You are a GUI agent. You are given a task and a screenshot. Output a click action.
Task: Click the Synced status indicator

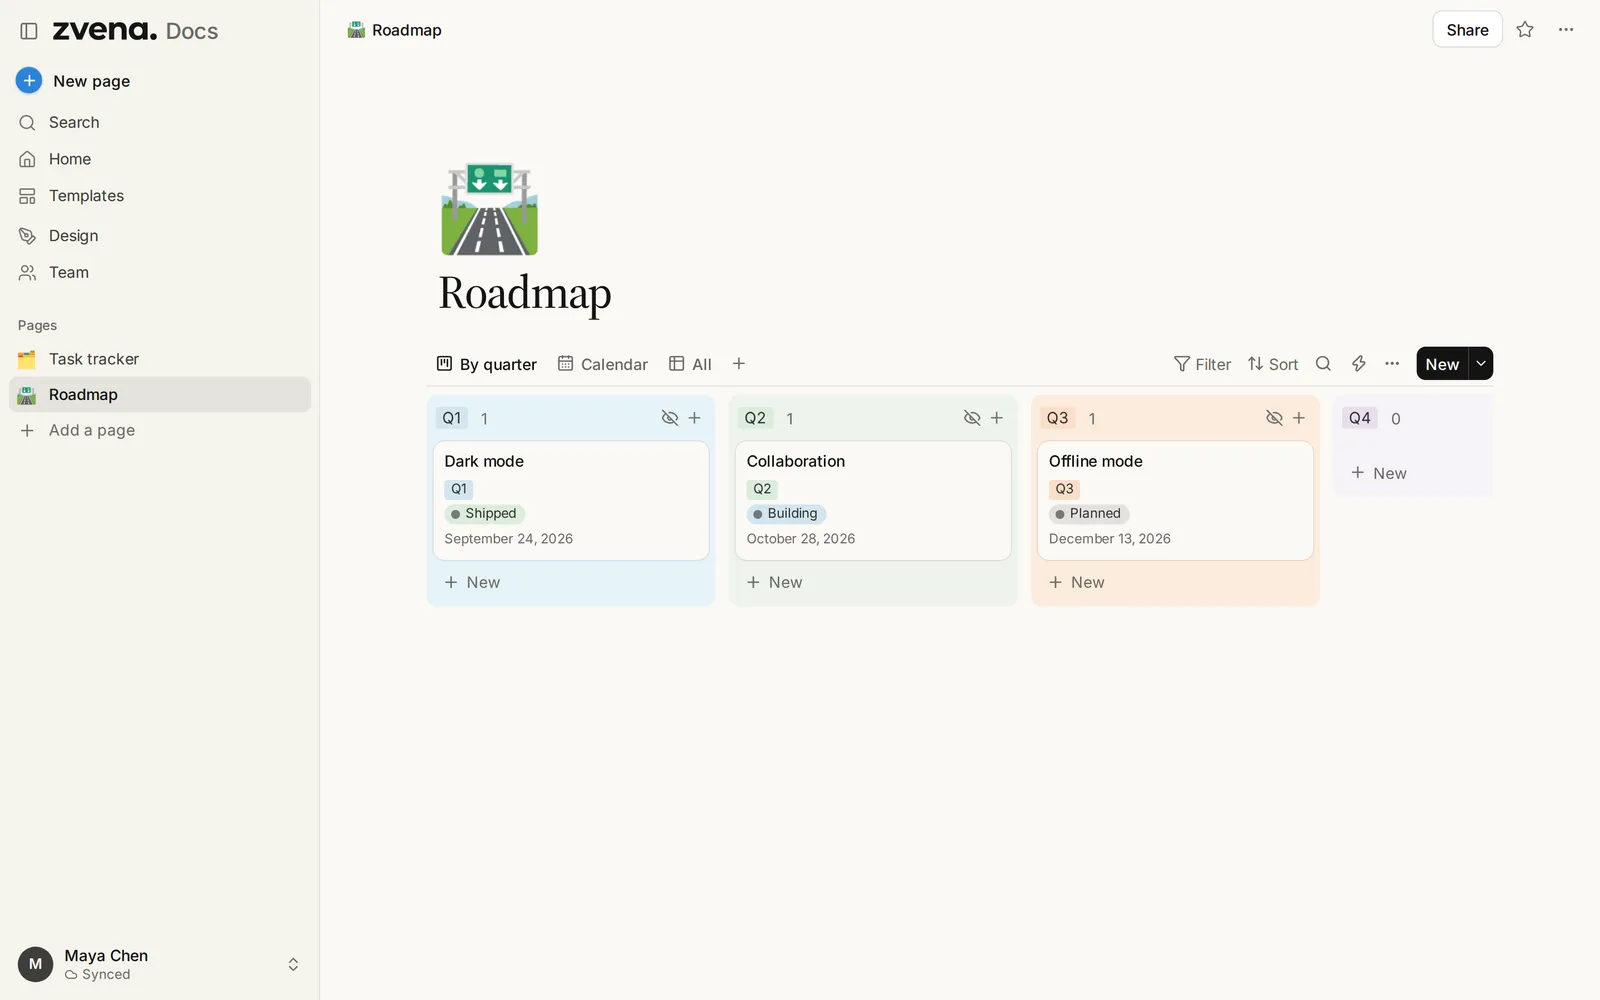(x=98, y=975)
